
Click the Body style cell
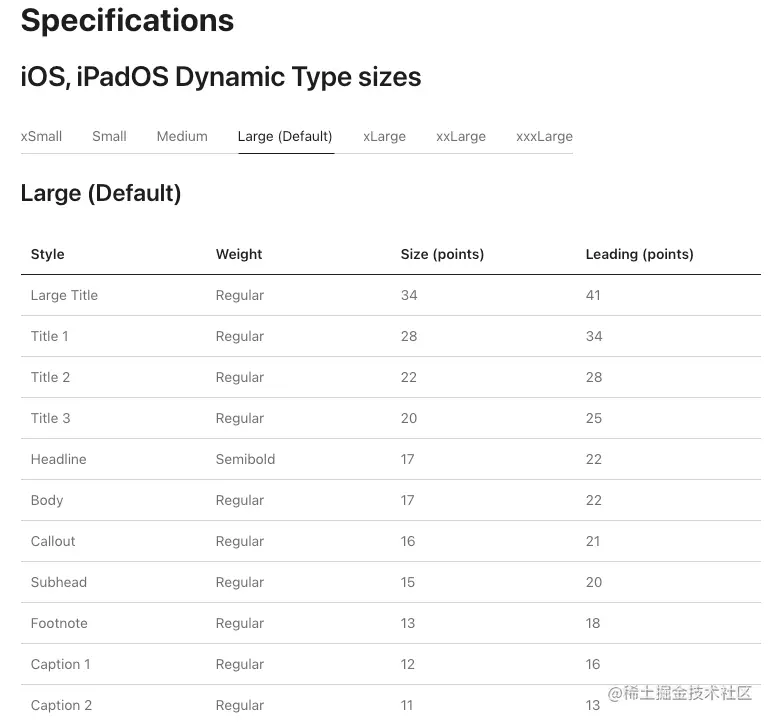click(x=47, y=500)
